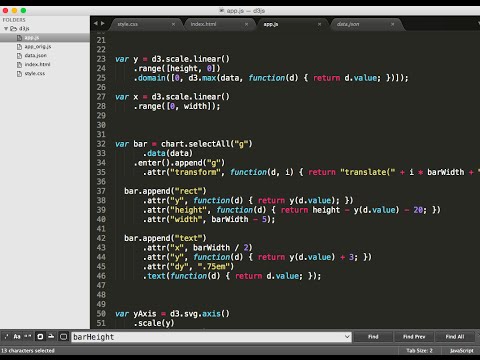The width and height of the screenshot is (480, 360).
Task: Toggle highlight matches option
Action: tap(63, 337)
